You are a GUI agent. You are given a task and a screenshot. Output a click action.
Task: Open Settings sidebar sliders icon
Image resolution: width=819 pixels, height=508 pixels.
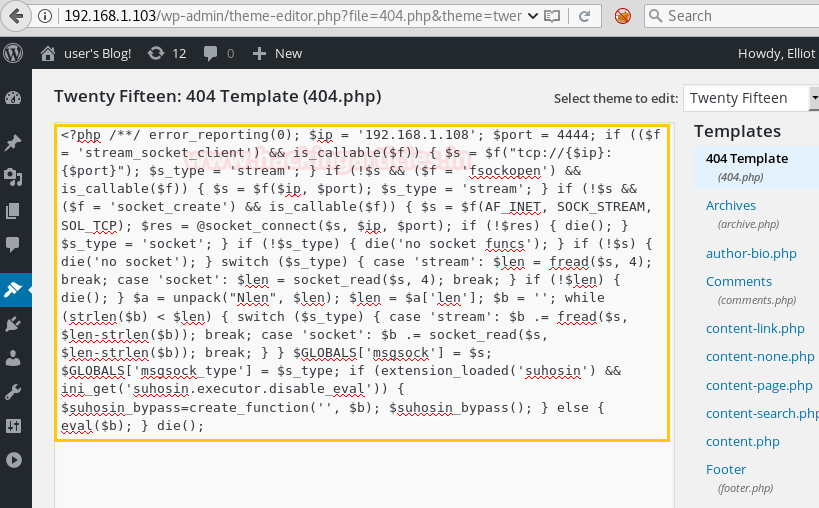(13, 426)
